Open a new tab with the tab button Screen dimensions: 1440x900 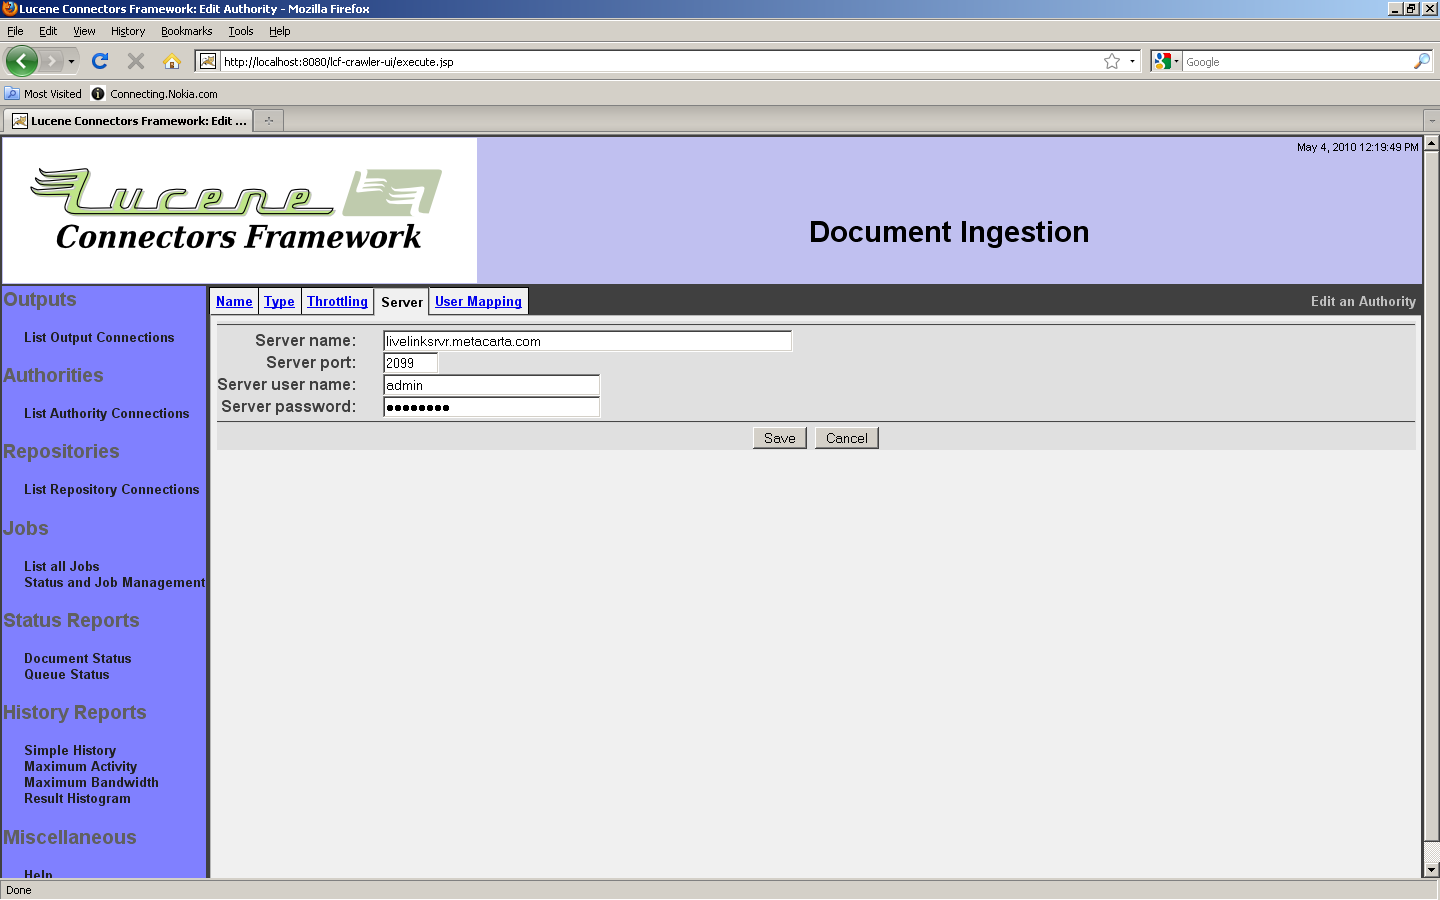pos(268,121)
